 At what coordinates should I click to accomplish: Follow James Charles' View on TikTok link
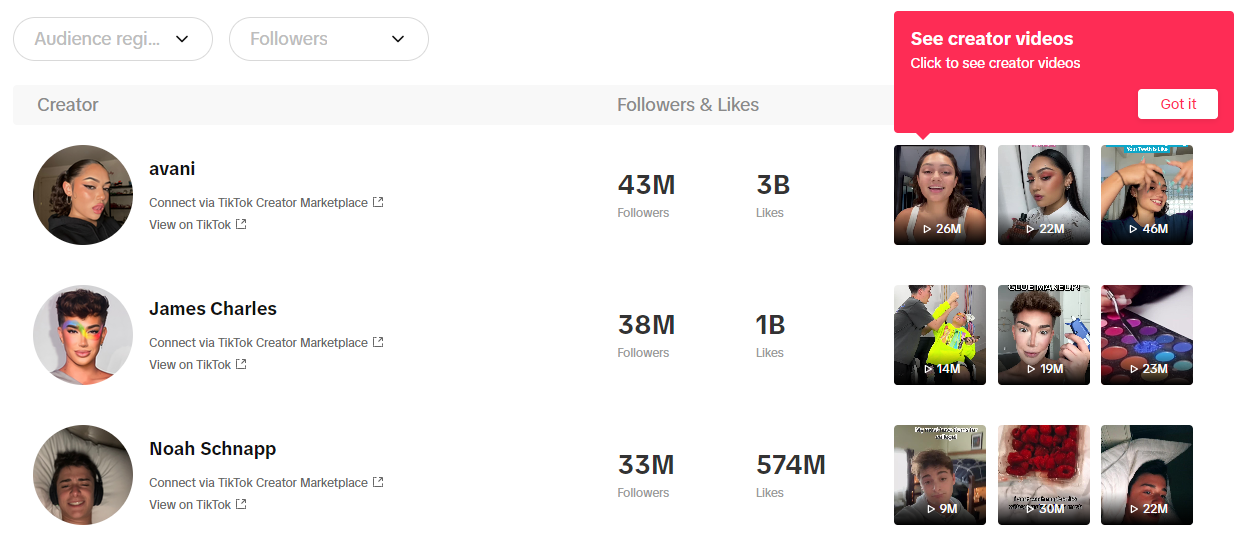(x=191, y=364)
